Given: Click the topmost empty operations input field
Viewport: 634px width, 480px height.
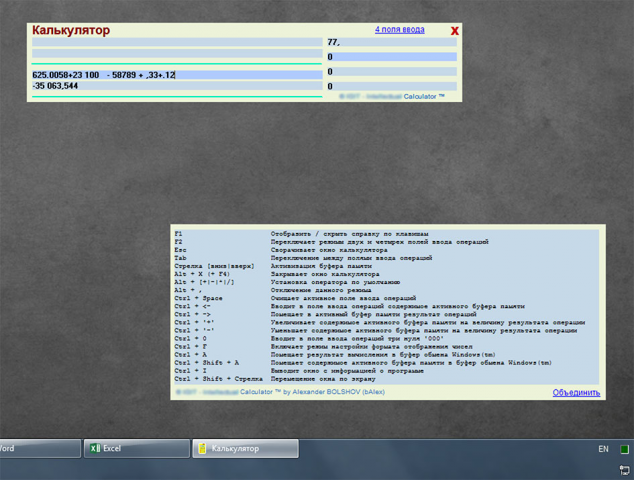Looking at the screenshot, I should (x=177, y=42).
